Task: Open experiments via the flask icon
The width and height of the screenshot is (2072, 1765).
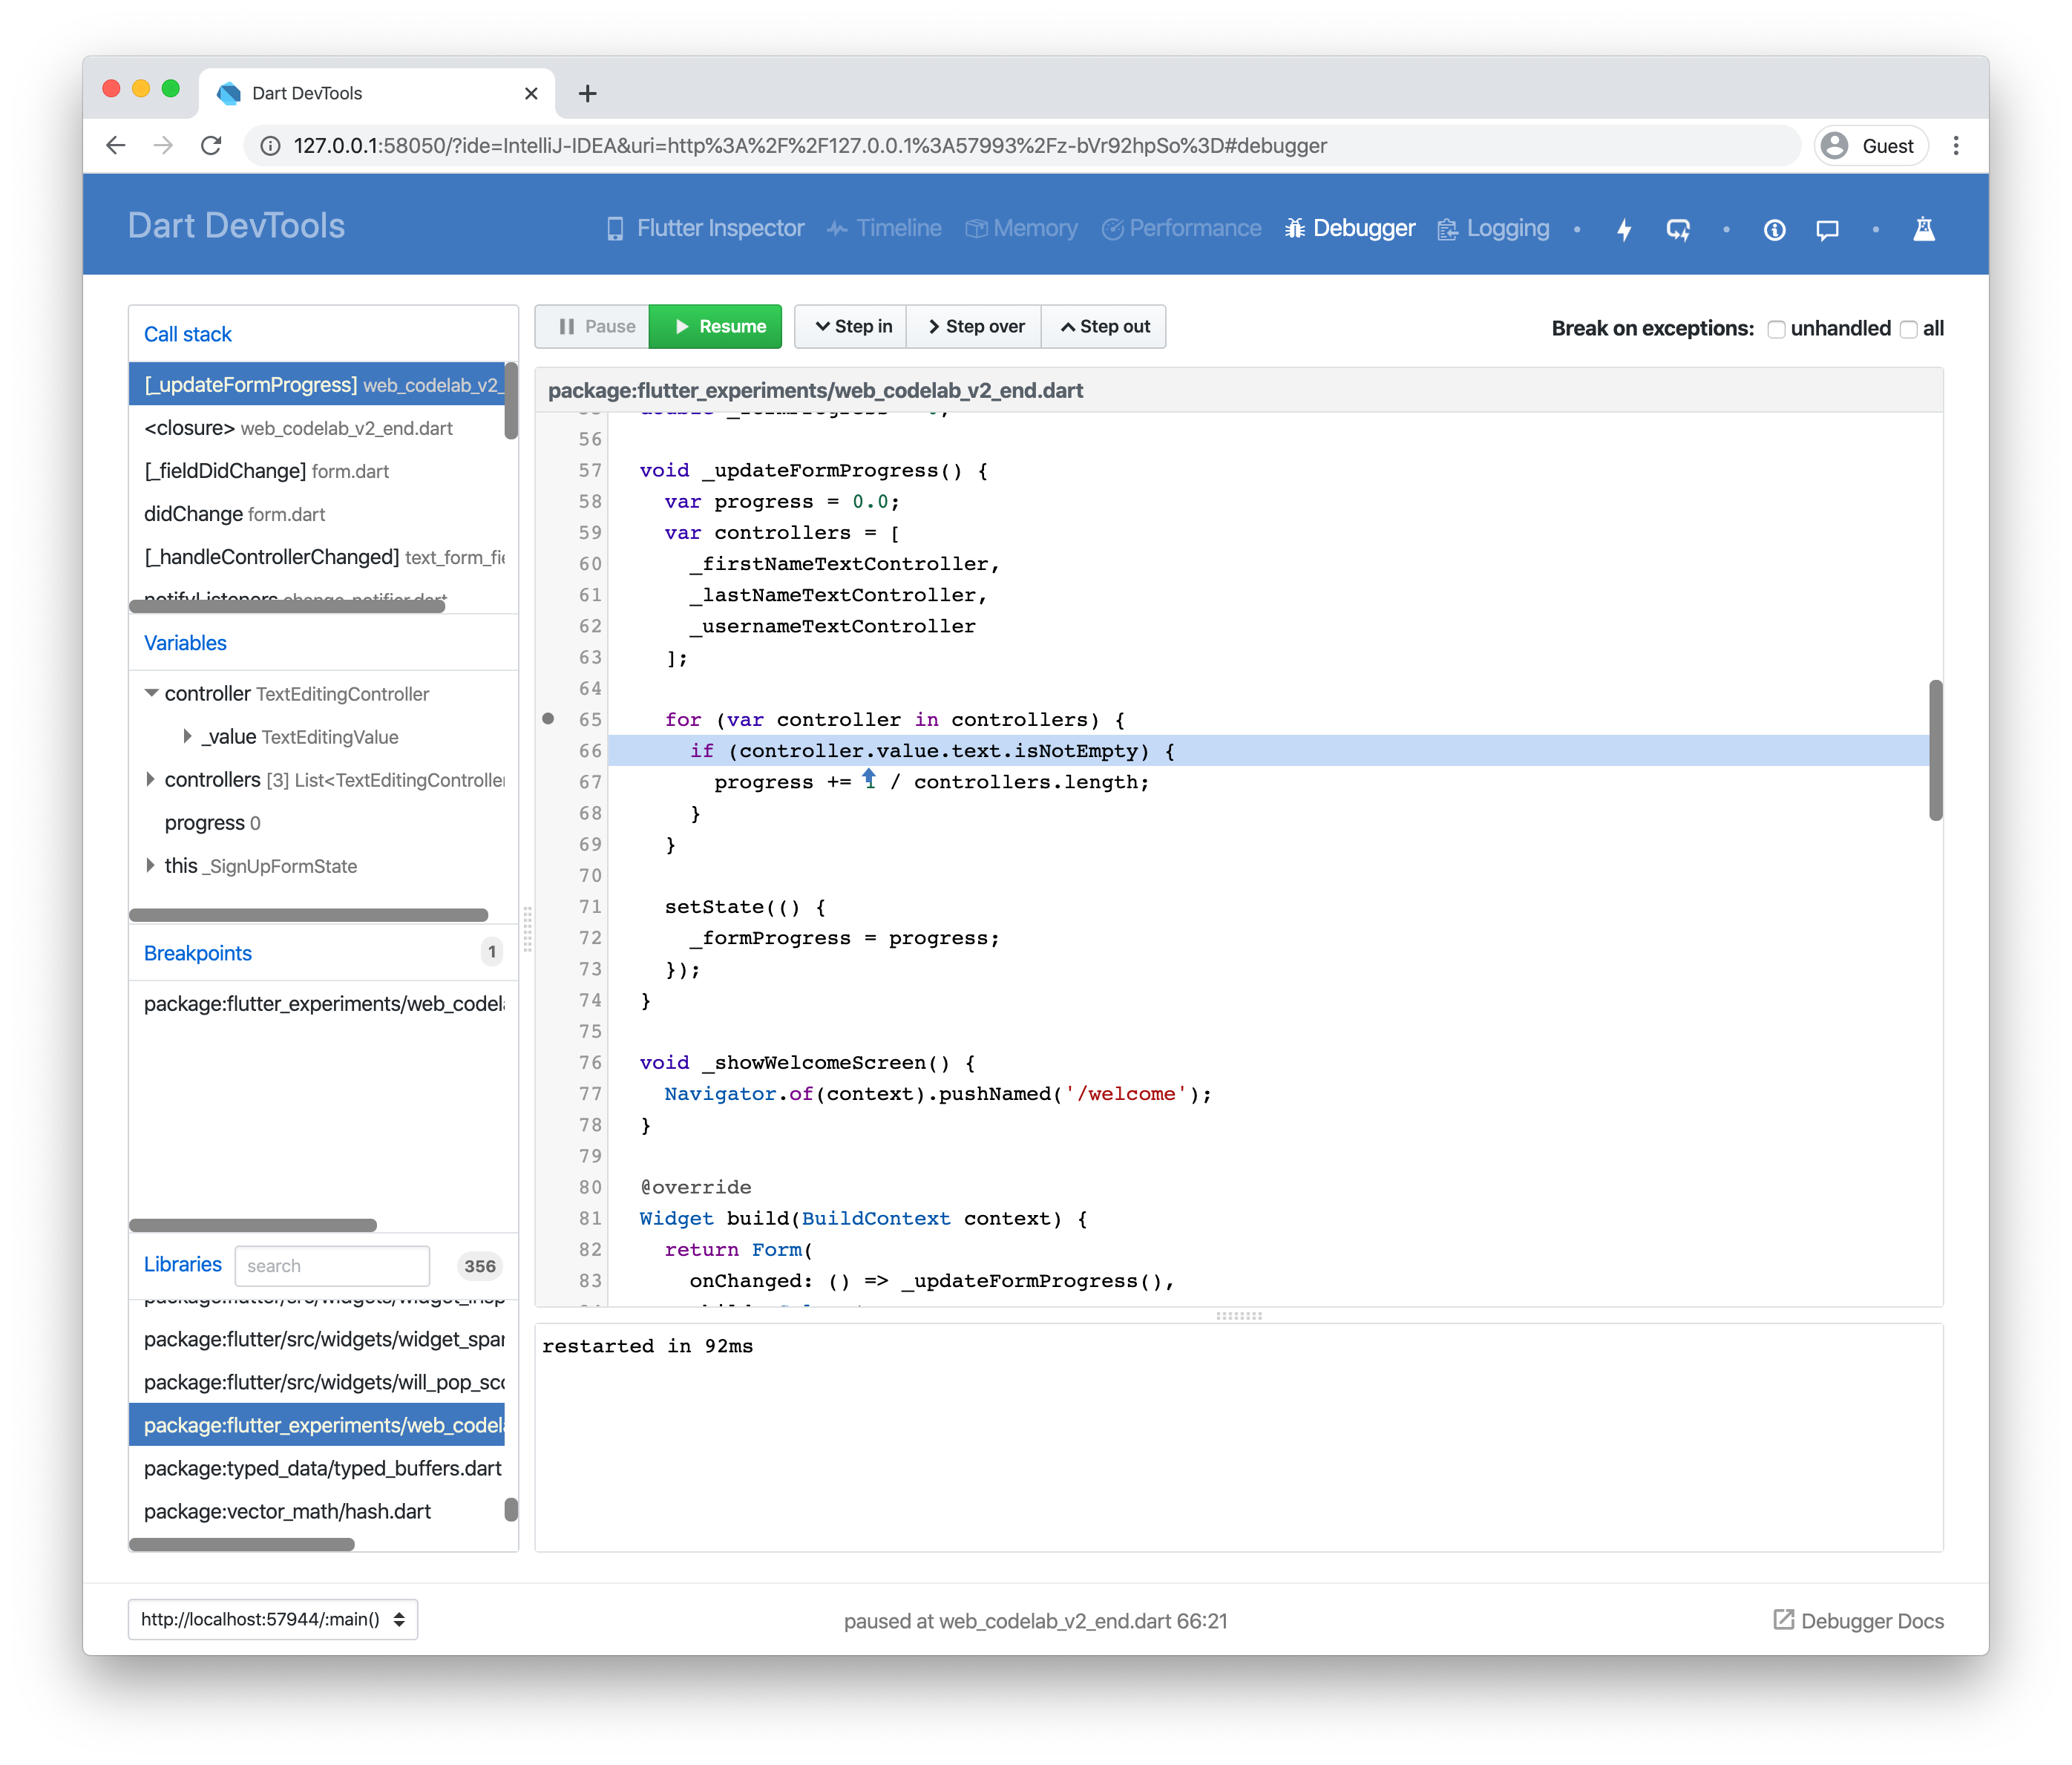Action: 1924,229
